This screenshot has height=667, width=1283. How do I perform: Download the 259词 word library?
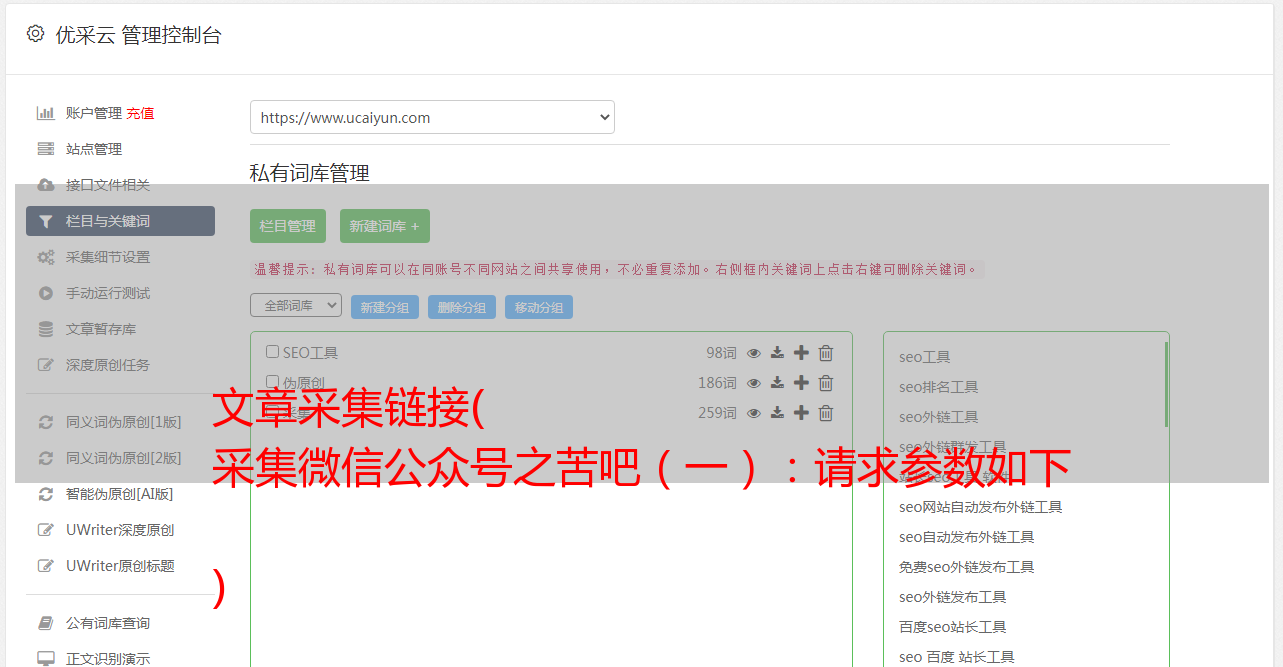click(777, 413)
